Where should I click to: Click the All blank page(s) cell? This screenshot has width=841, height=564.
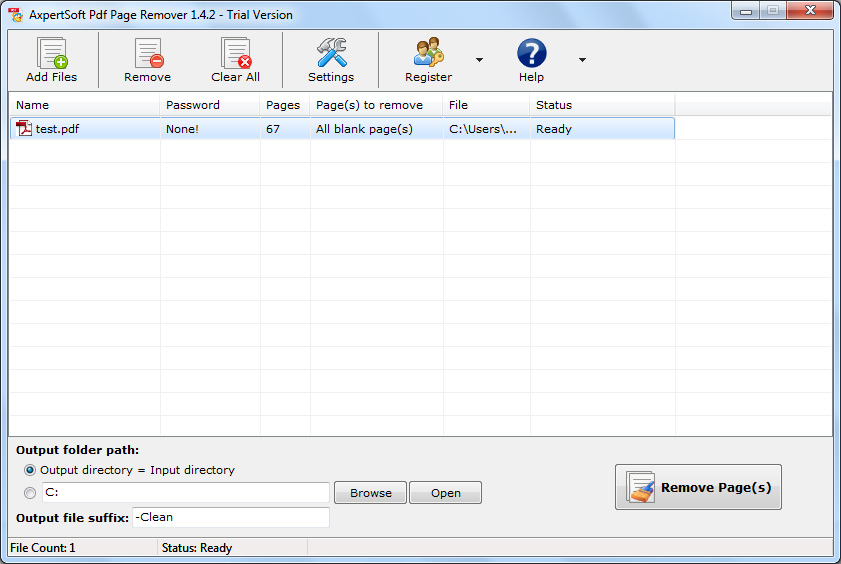point(377,129)
